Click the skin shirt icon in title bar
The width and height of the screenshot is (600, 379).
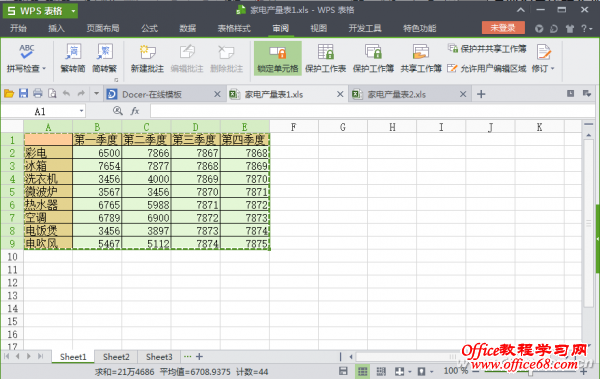tap(569, 28)
